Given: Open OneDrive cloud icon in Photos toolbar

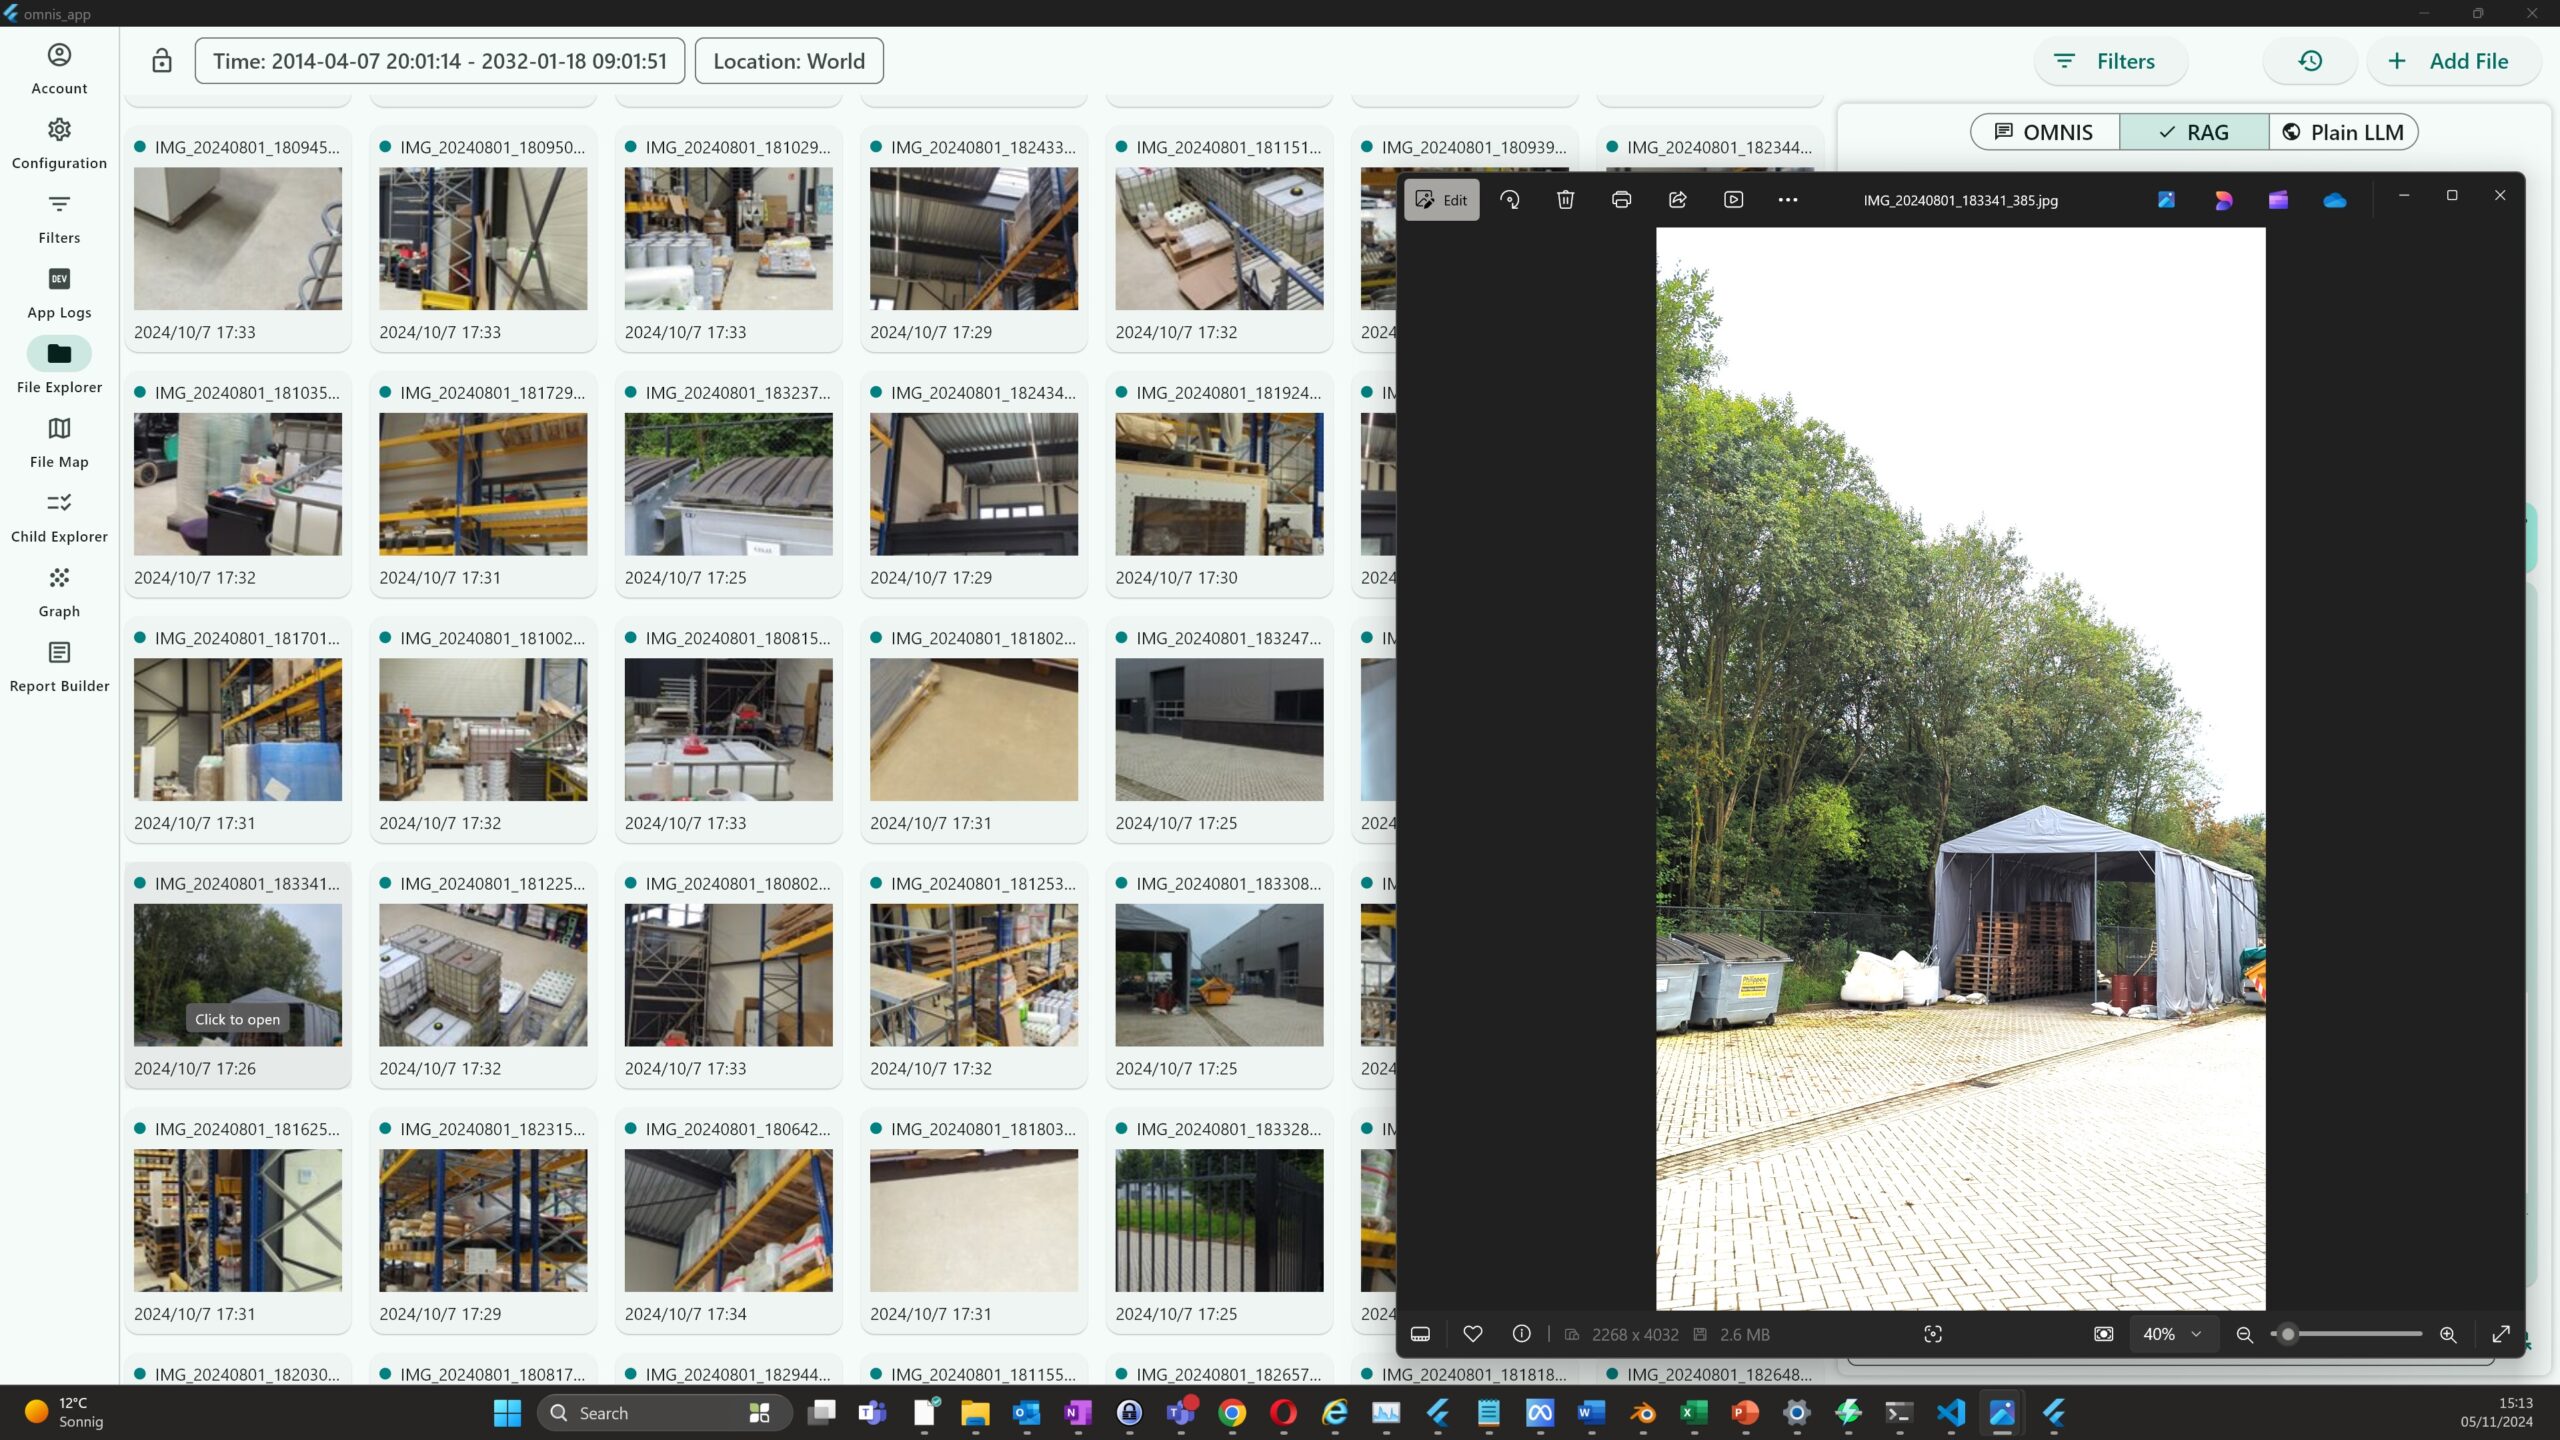Looking at the screenshot, I should (x=2335, y=200).
